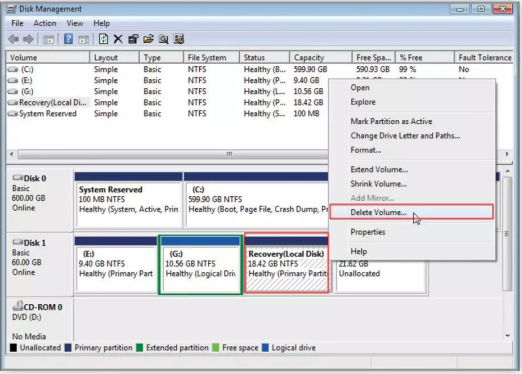Click the right arrow of horizontal scrollbar

pyautogui.click(x=507, y=154)
